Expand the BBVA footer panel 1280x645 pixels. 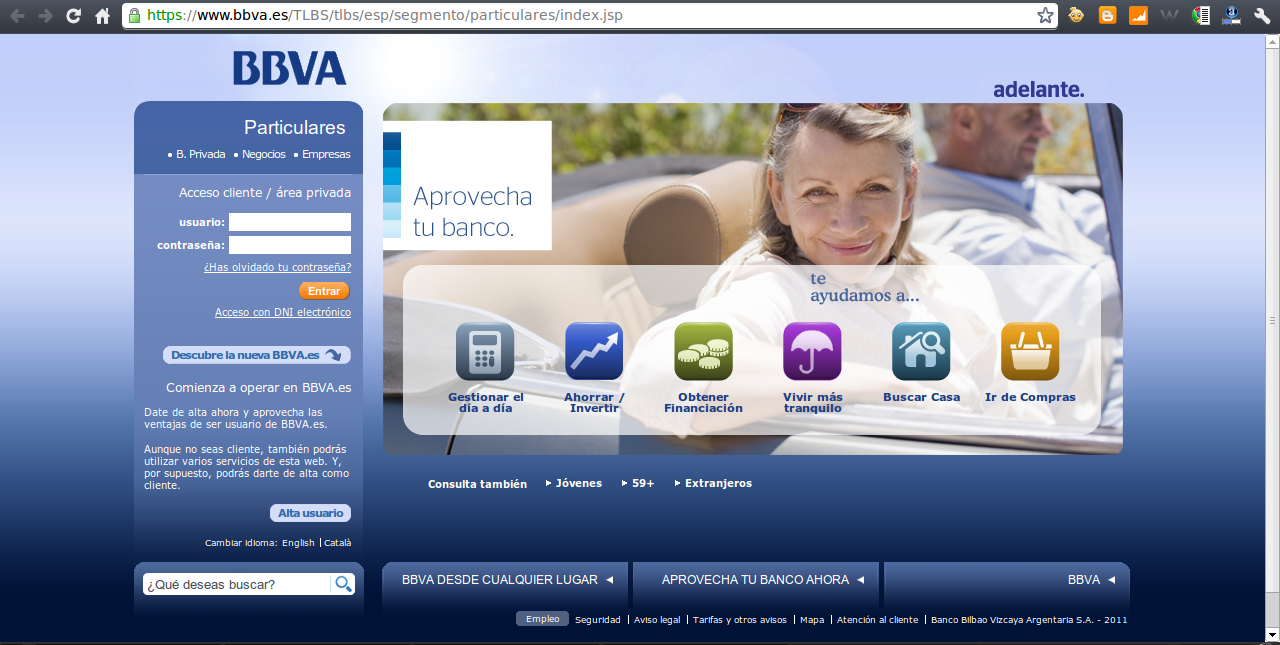coord(1007,580)
